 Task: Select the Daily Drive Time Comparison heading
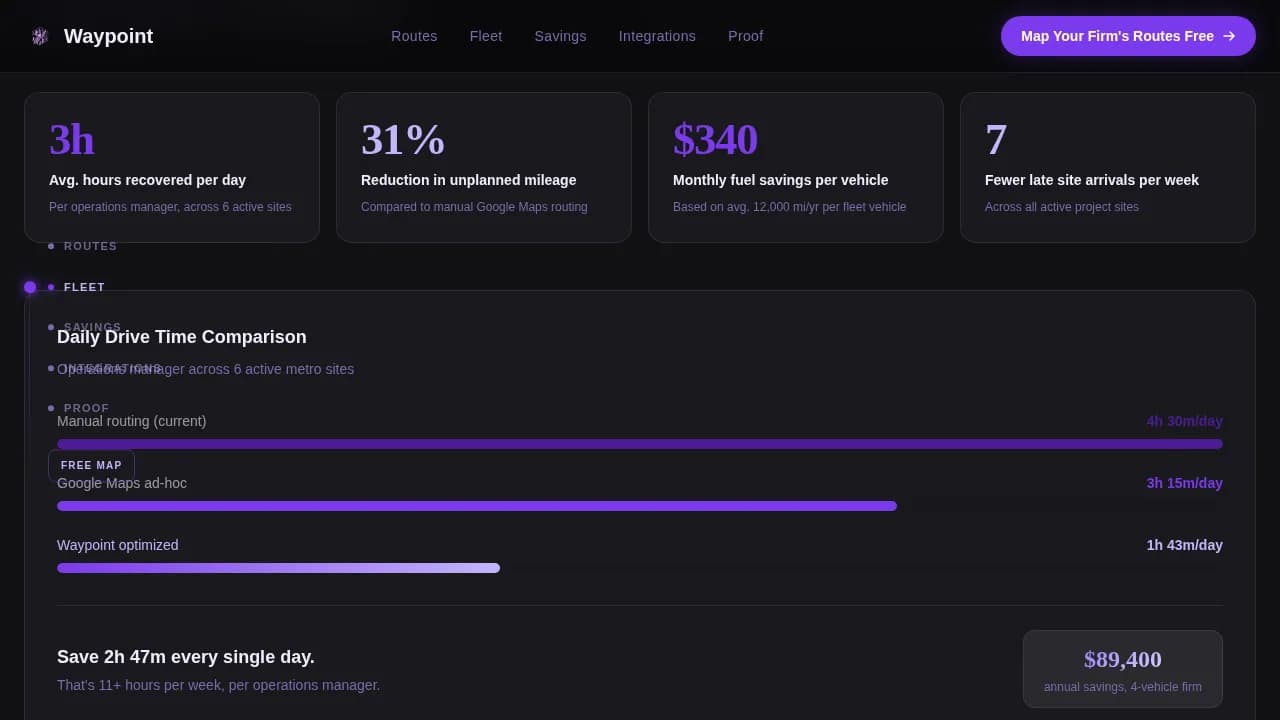click(x=181, y=337)
